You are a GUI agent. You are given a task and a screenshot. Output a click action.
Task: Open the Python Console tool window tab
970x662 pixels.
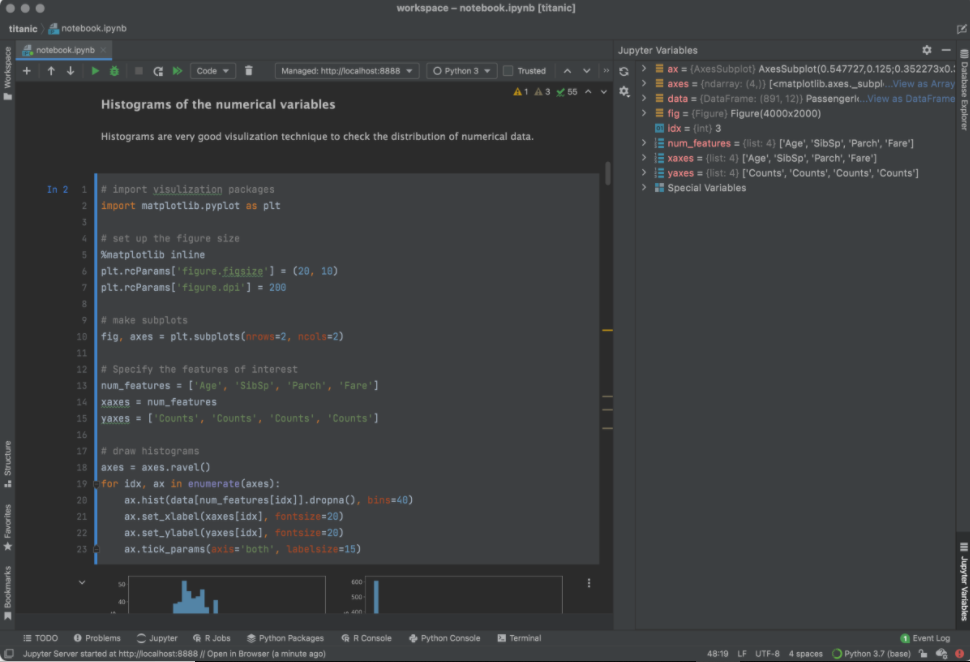click(x=444, y=638)
